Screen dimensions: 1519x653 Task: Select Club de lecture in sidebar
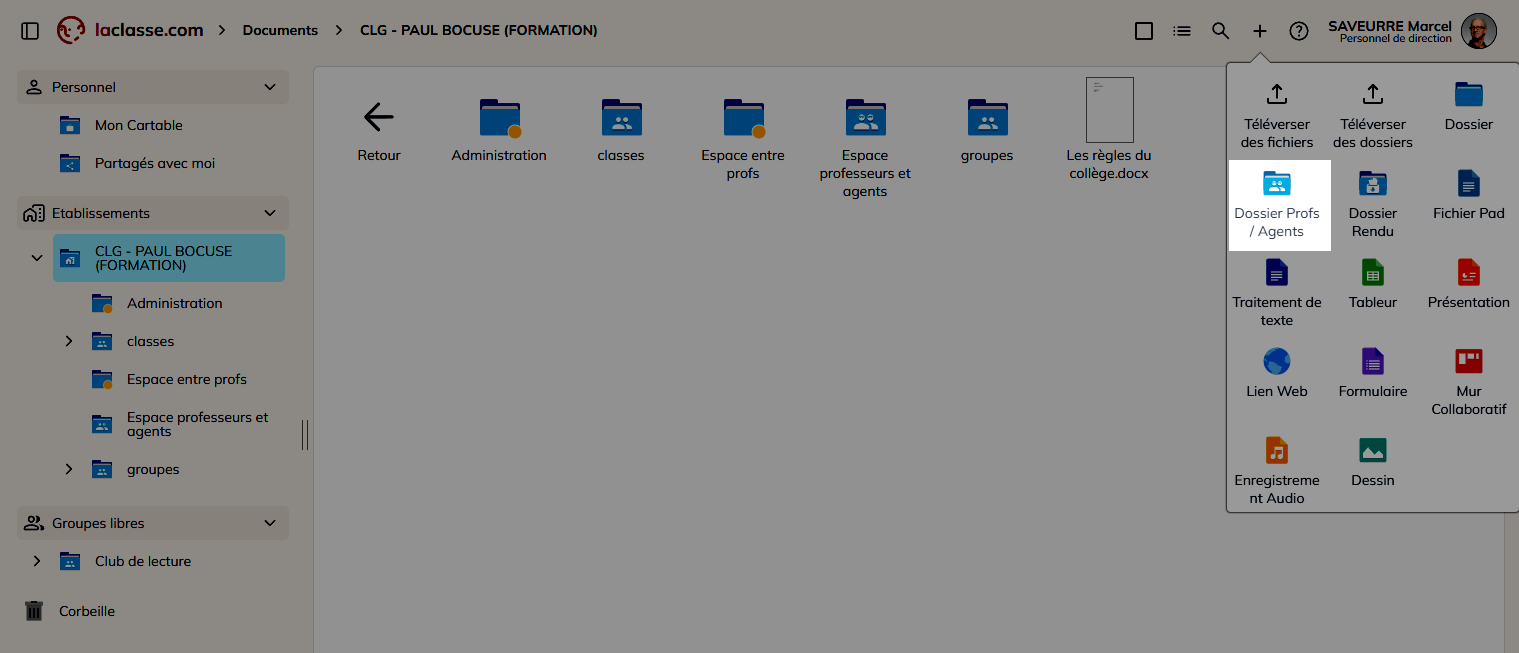143,561
